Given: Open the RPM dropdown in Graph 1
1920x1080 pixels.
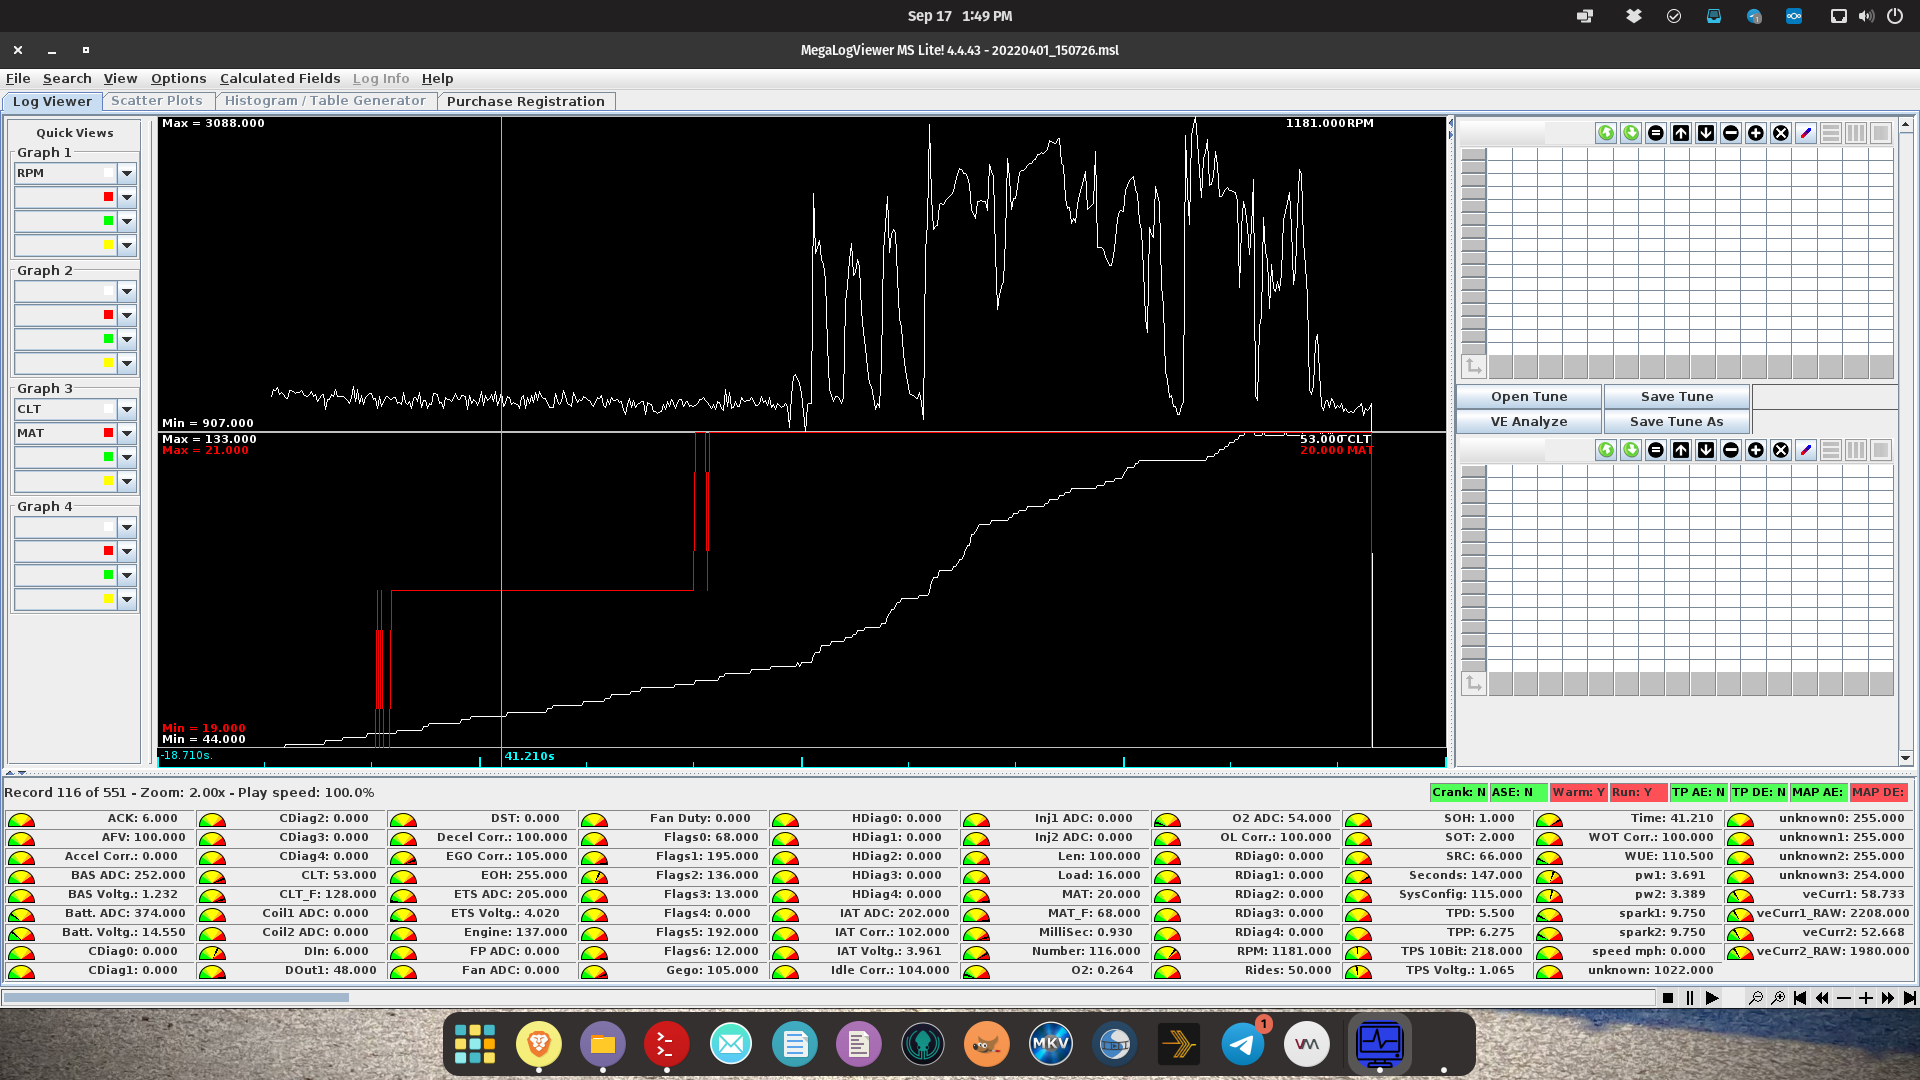Looking at the screenshot, I should coord(126,173).
